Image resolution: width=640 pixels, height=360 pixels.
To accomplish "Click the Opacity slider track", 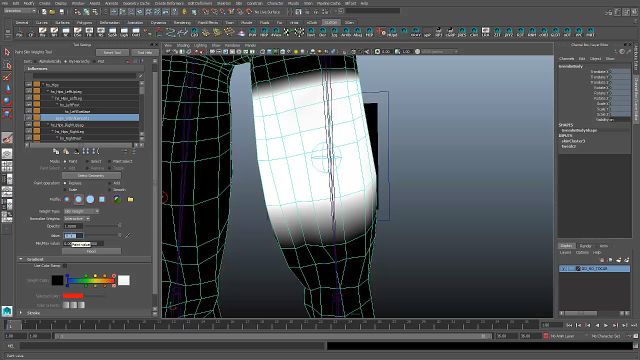I will point(101,226).
